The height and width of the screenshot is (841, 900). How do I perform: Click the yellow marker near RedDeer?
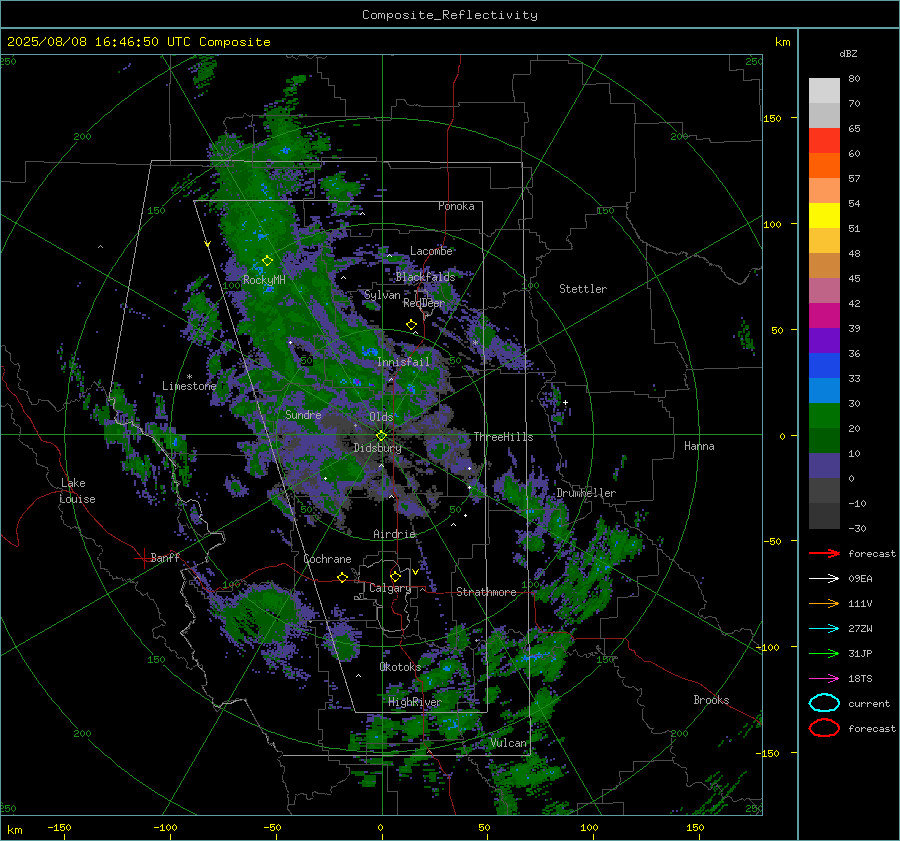tap(411, 325)
